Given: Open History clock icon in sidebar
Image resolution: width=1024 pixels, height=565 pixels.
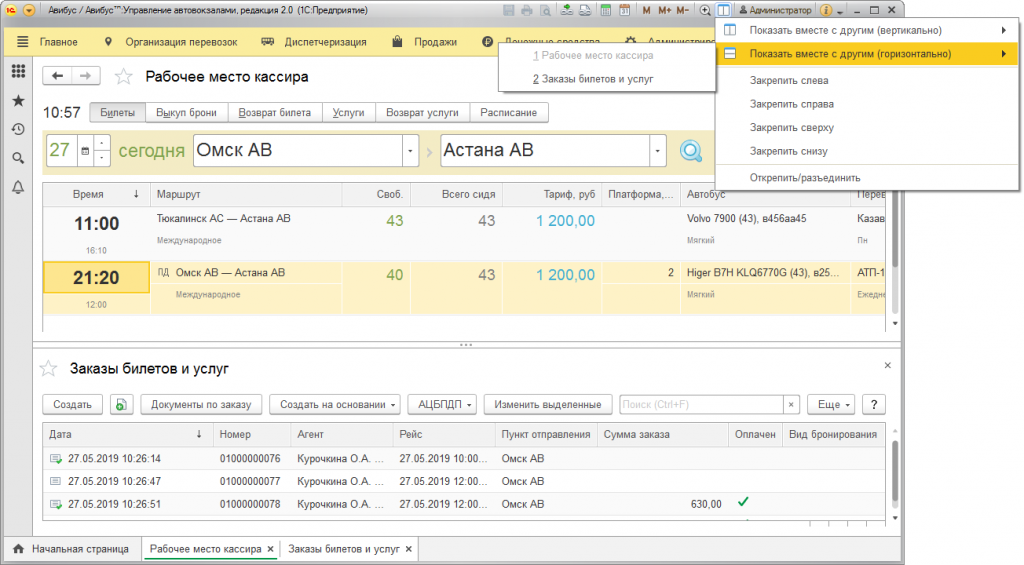Looking at the screenshot, I should coord(18,129).
